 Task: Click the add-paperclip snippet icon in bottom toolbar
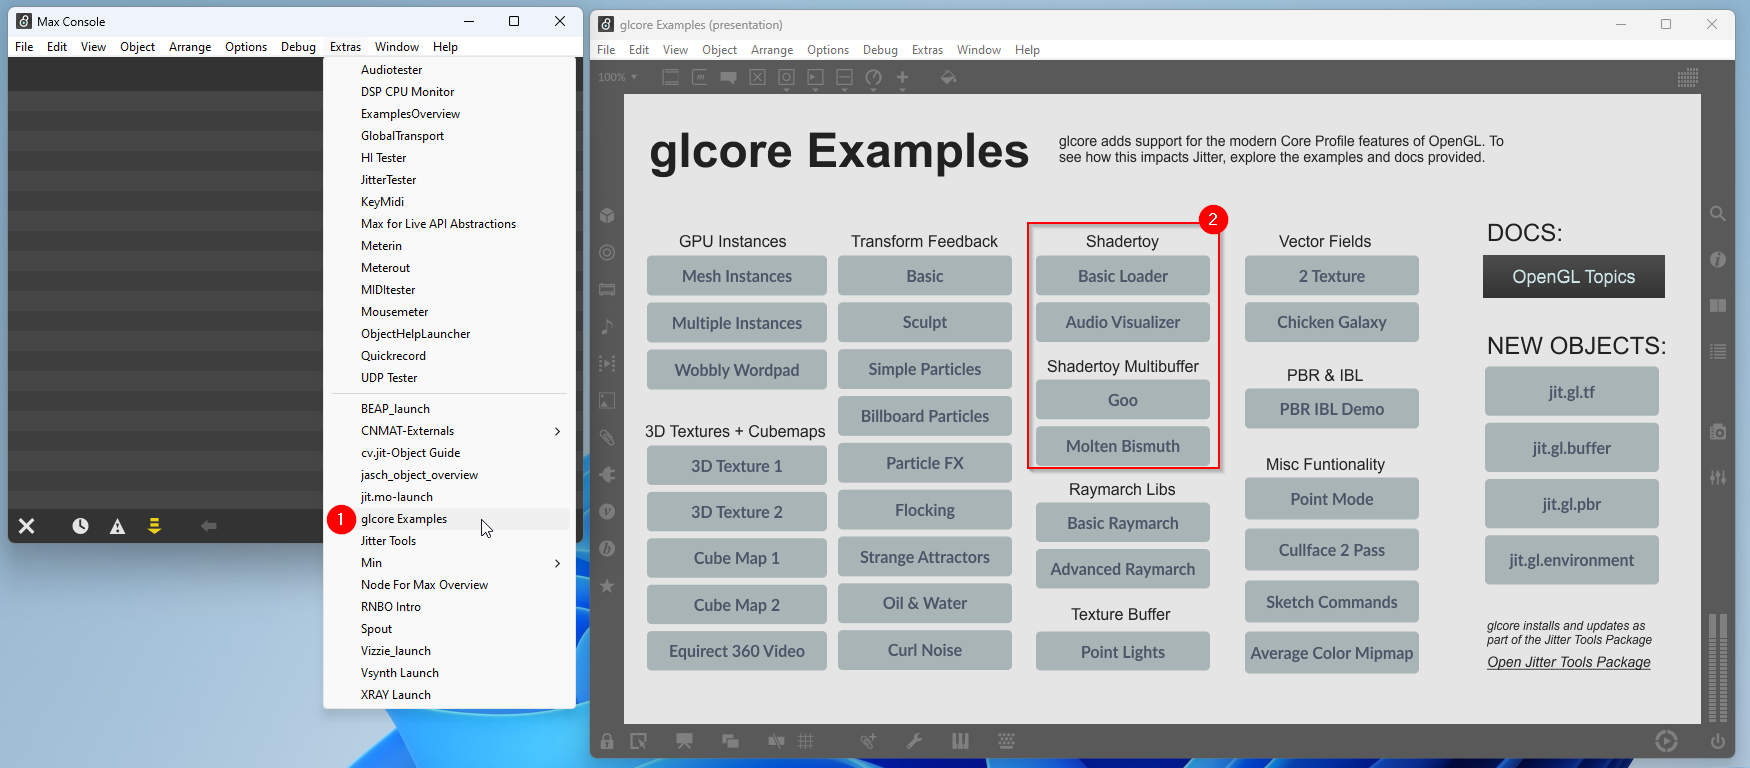[x=868, y=741]
